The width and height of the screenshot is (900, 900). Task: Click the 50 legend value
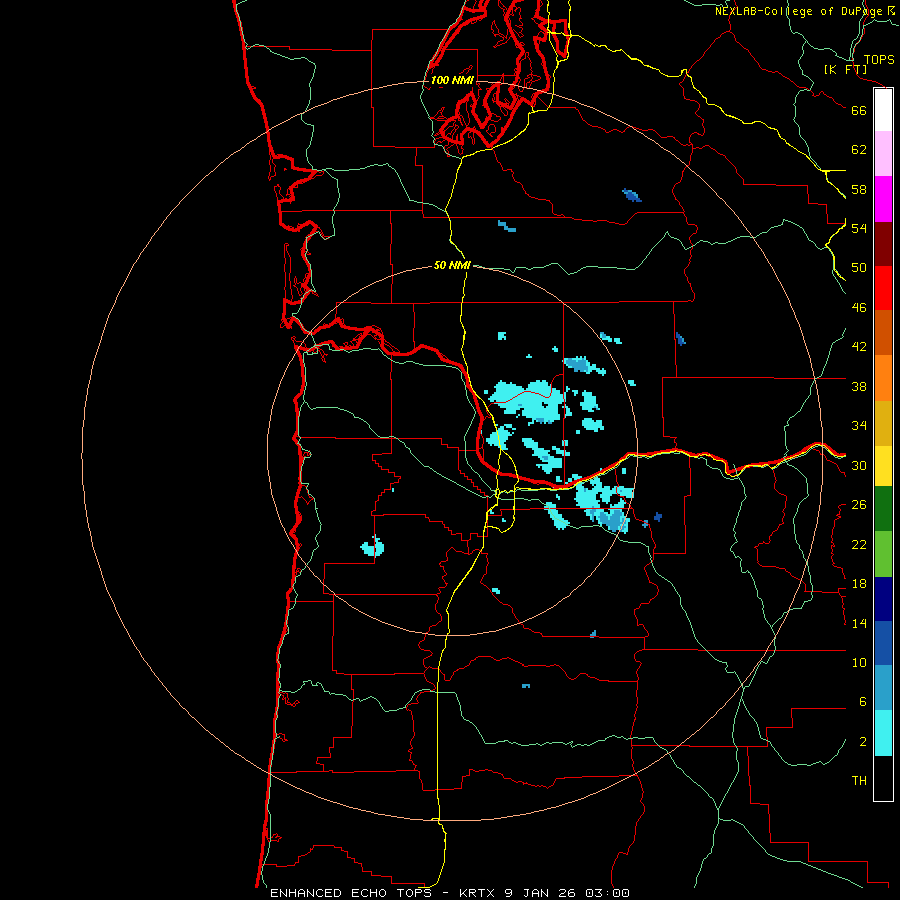(x=859, y=268)
